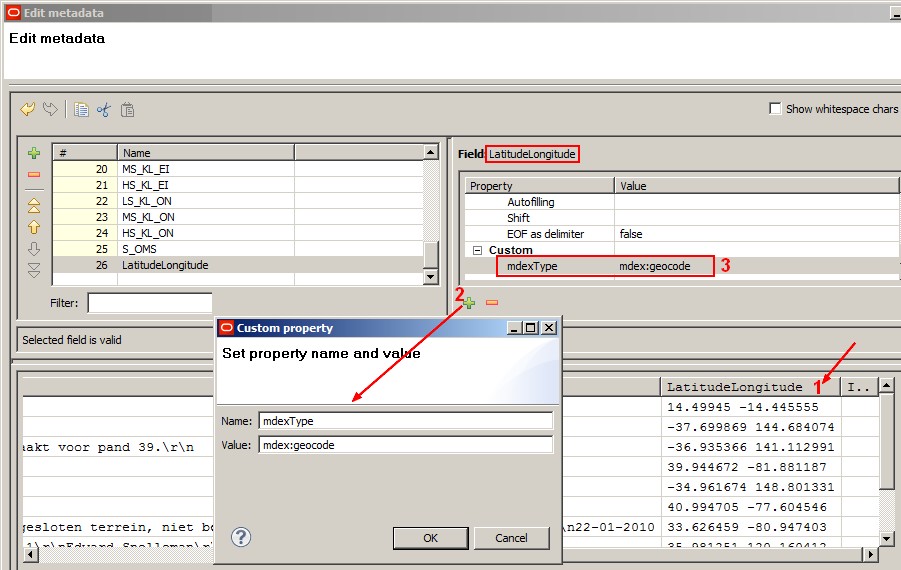Open help in Custom property dialog
The height and width of the screenshot is (570, 901).
pyautogui.click(x=240, y=537)
